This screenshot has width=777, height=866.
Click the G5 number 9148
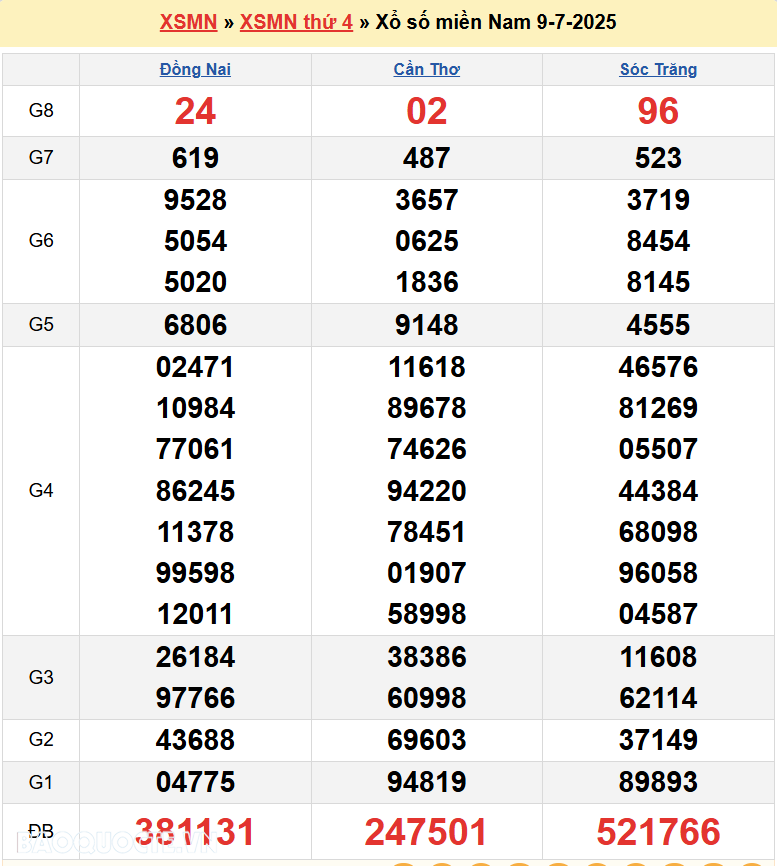click(427, 325)
